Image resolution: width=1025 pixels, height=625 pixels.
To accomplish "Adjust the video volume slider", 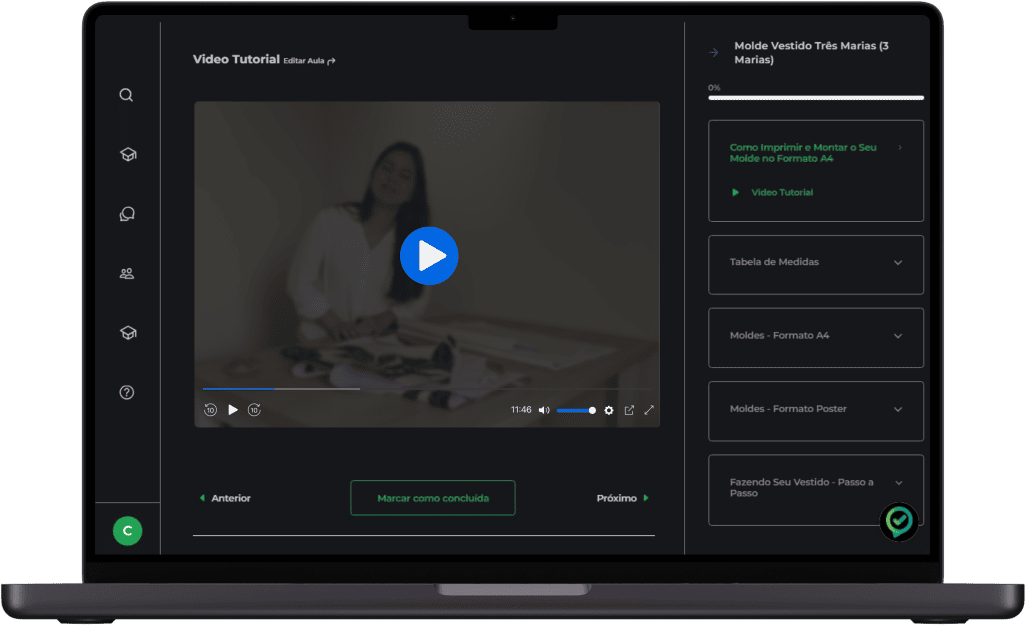I will [x=576, y=411].
